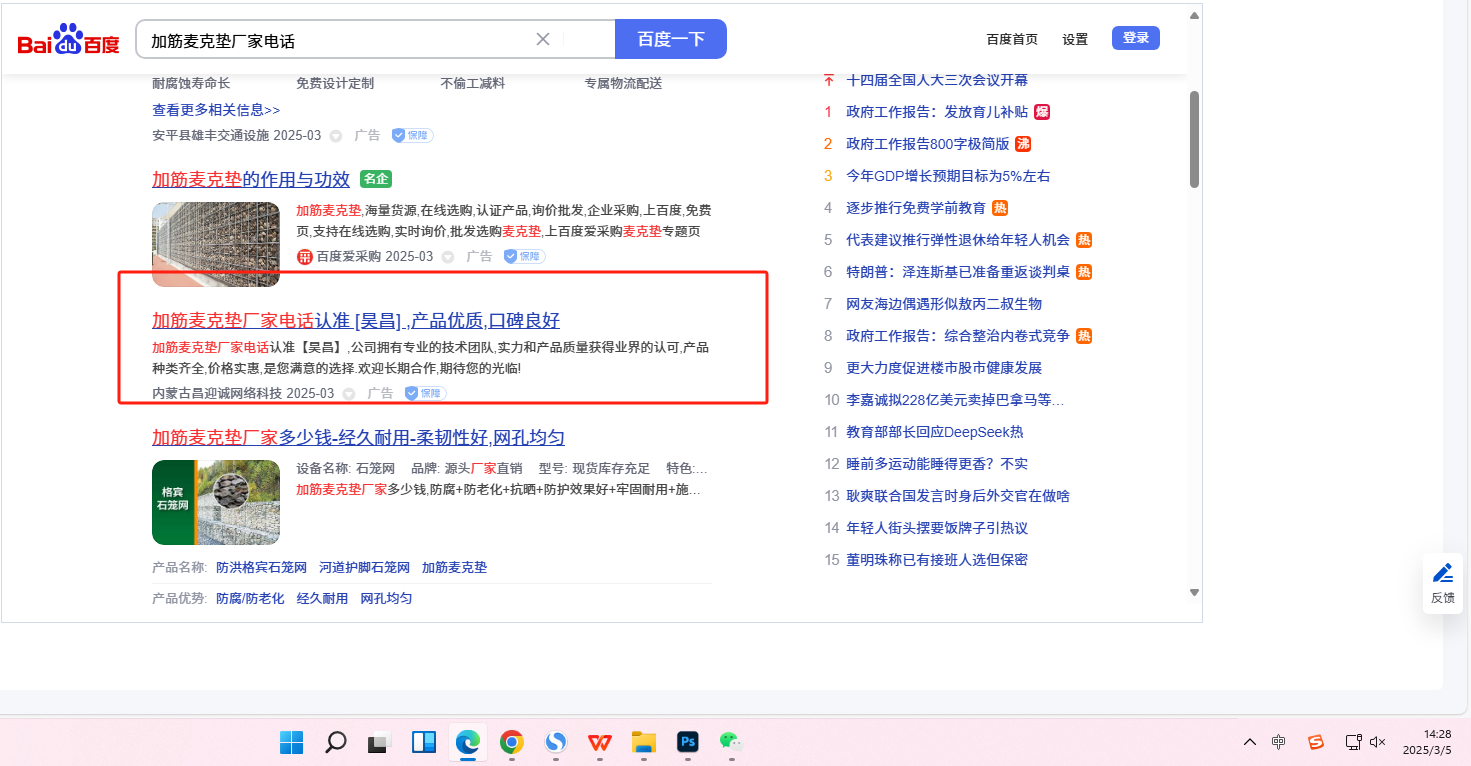Screen dimensions: 1471x766
Task: Toggle the 中 input method indicator
Action: click(1278, 742)
